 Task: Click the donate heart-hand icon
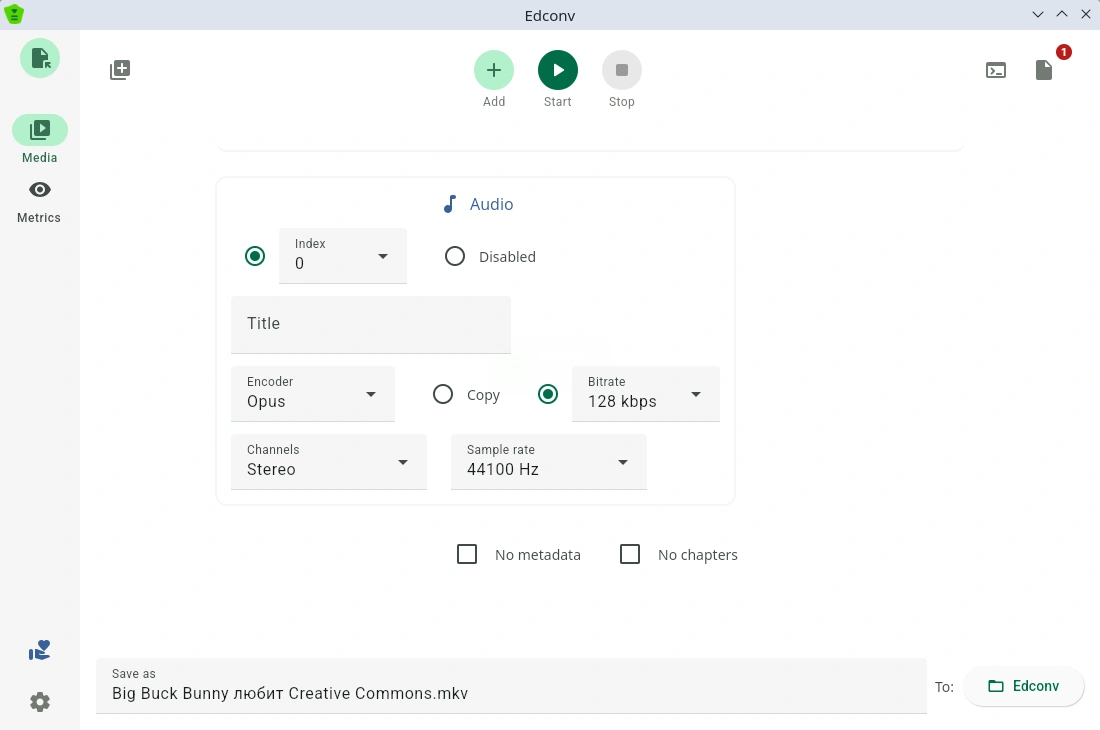[40, 651]
